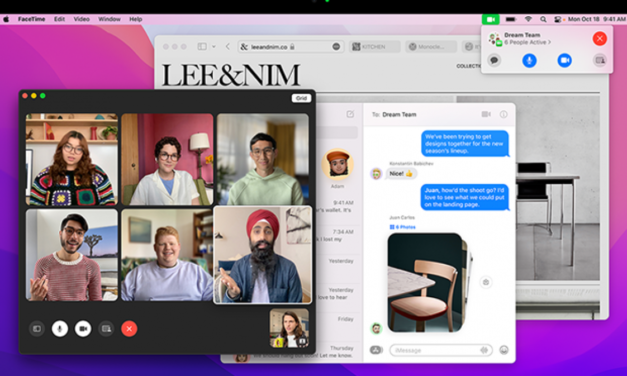Mute microphone in Dream Team panel
Image resolution: width=627 pixels, height=376 pixels.
click(529, 60)
